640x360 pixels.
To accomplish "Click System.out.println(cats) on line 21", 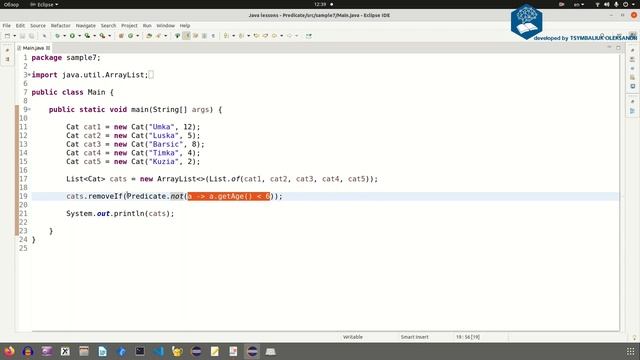I will click(x=120, y=213).
